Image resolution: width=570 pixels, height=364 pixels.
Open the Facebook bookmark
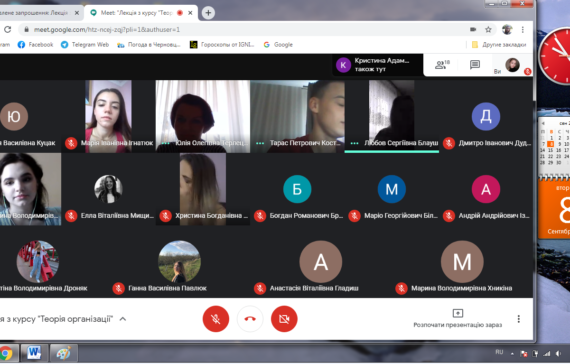pos(35,45)
